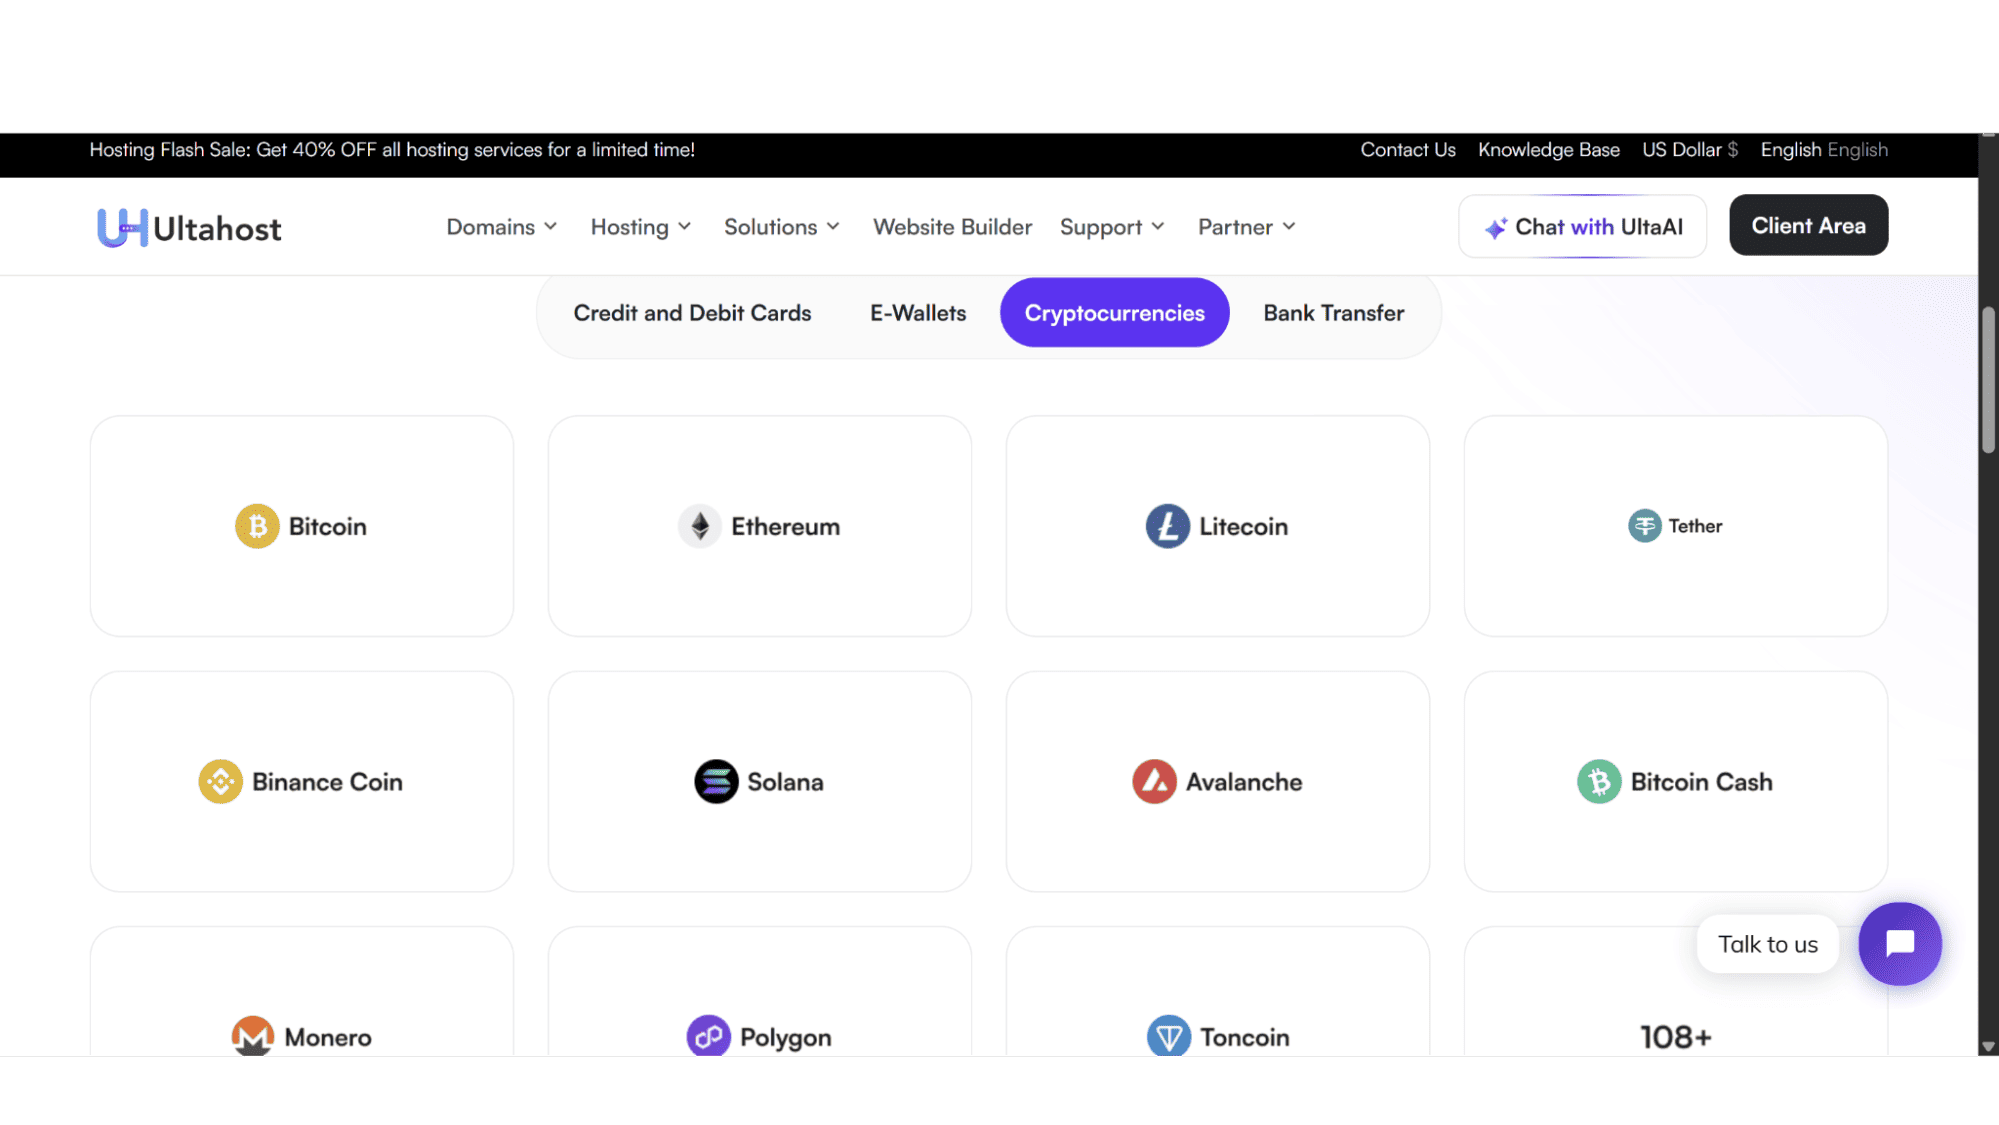
Task: Click the Binance Coin label text
Action: pos(327,782)
